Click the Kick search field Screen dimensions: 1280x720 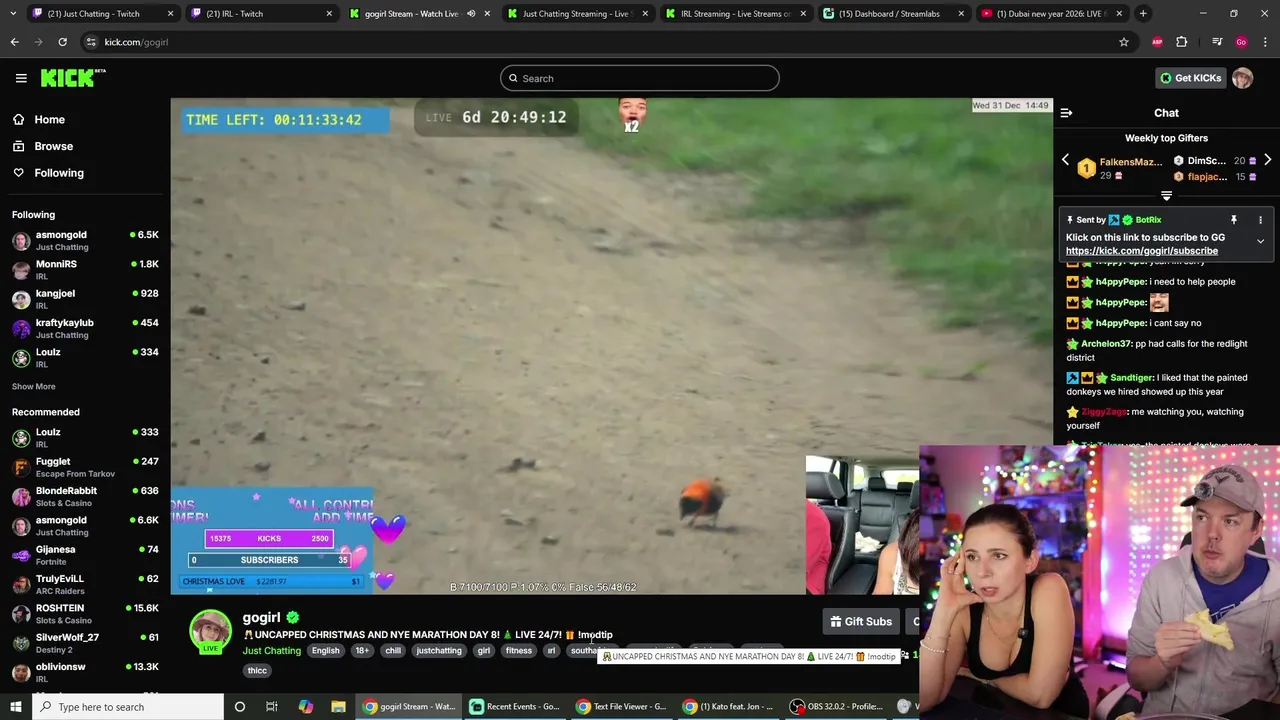[640, 78]
